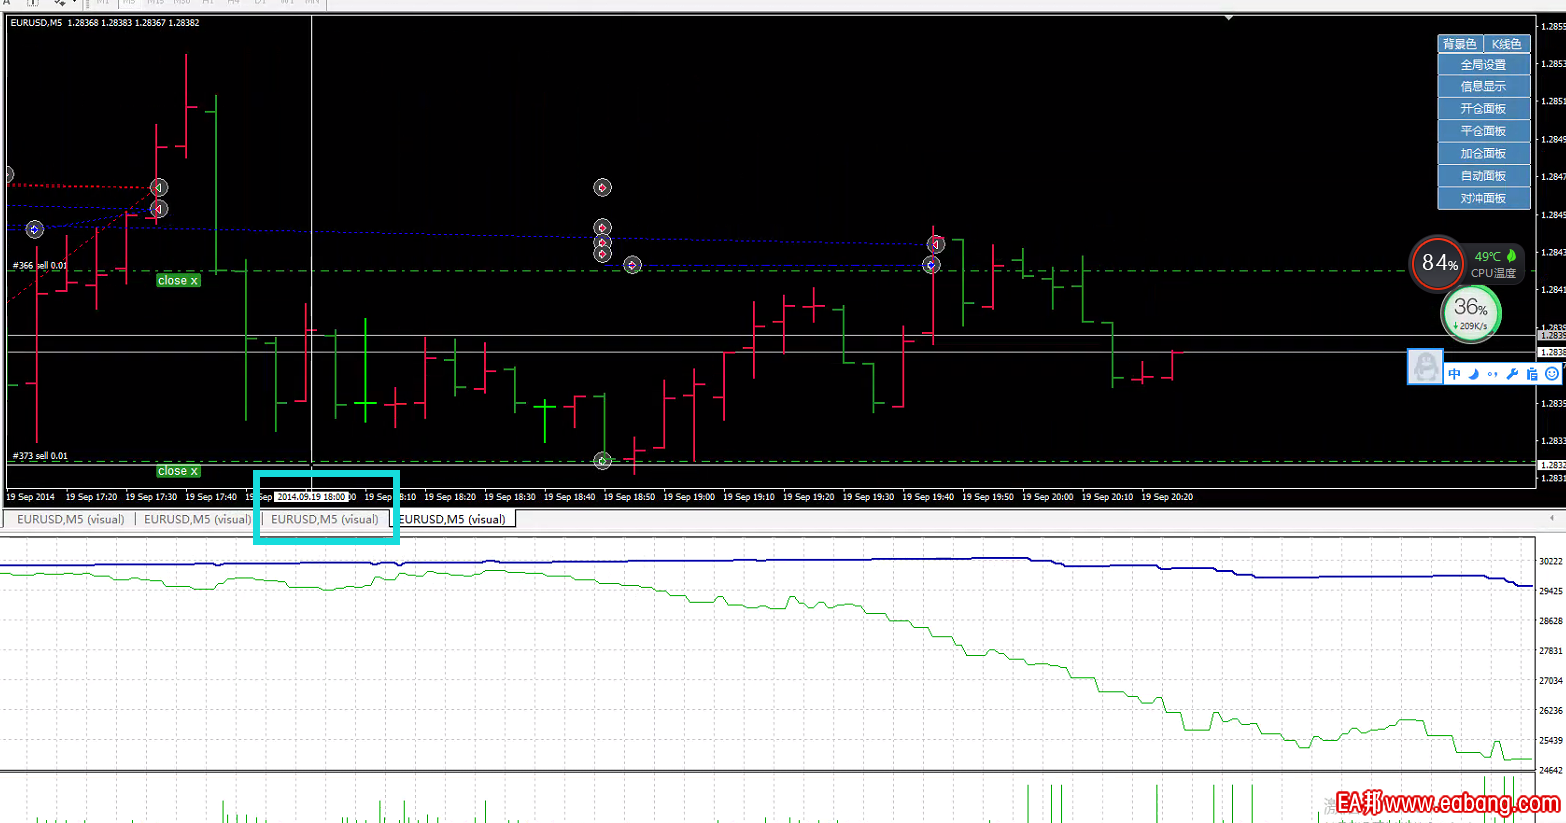1566x823 pixels.
Task: Open the 对冲面板 hedge panel
Action: click(x=1483, y=198)
